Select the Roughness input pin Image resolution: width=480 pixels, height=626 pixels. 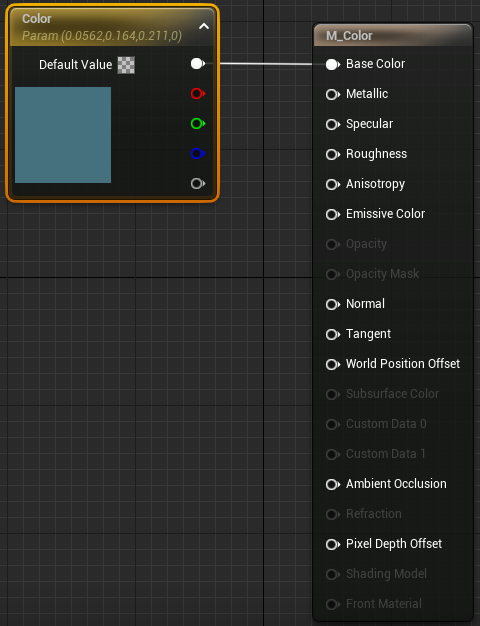click(333, 154)
